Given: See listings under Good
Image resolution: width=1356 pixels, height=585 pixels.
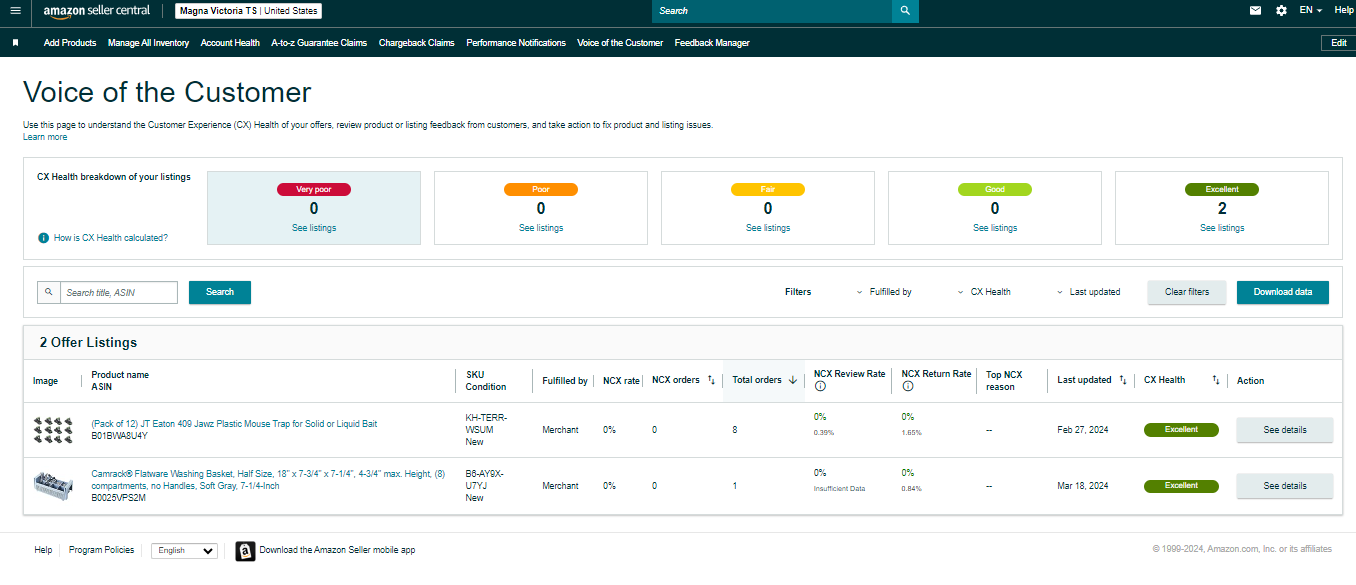Looking at the screenshot, I should 995,228.
